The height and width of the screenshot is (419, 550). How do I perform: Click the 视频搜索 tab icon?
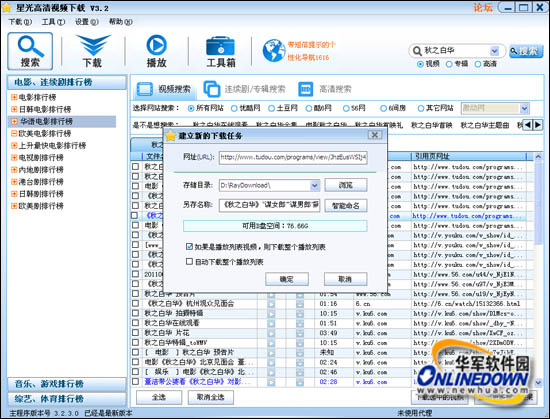click(x=145, y=89)
